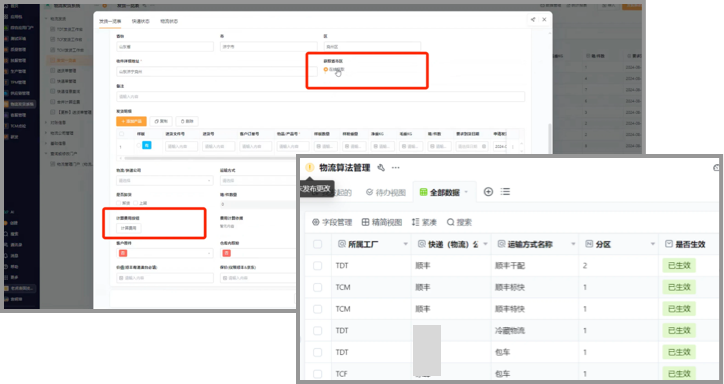Click the 搜索 search tool

click(459, 222)
